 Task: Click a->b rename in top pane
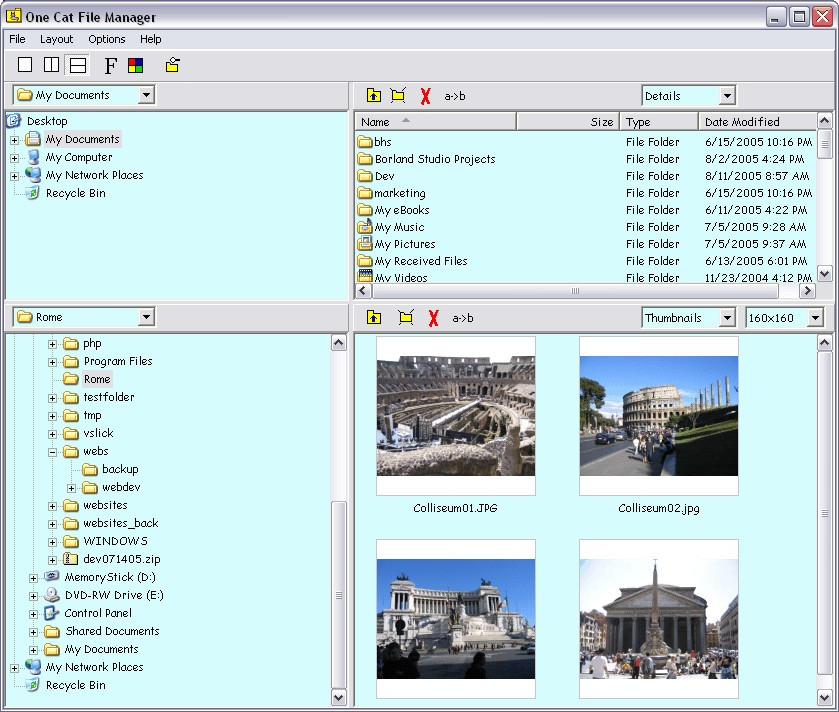(x=455, y=96)
